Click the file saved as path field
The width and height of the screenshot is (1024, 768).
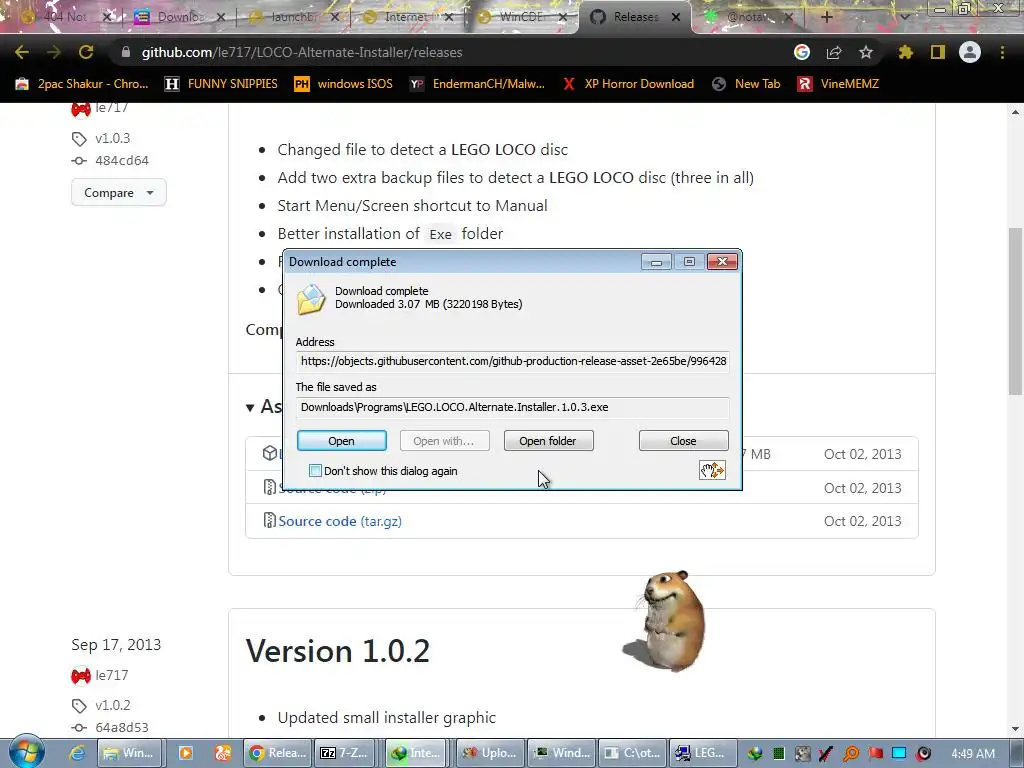tap(513, 407)
